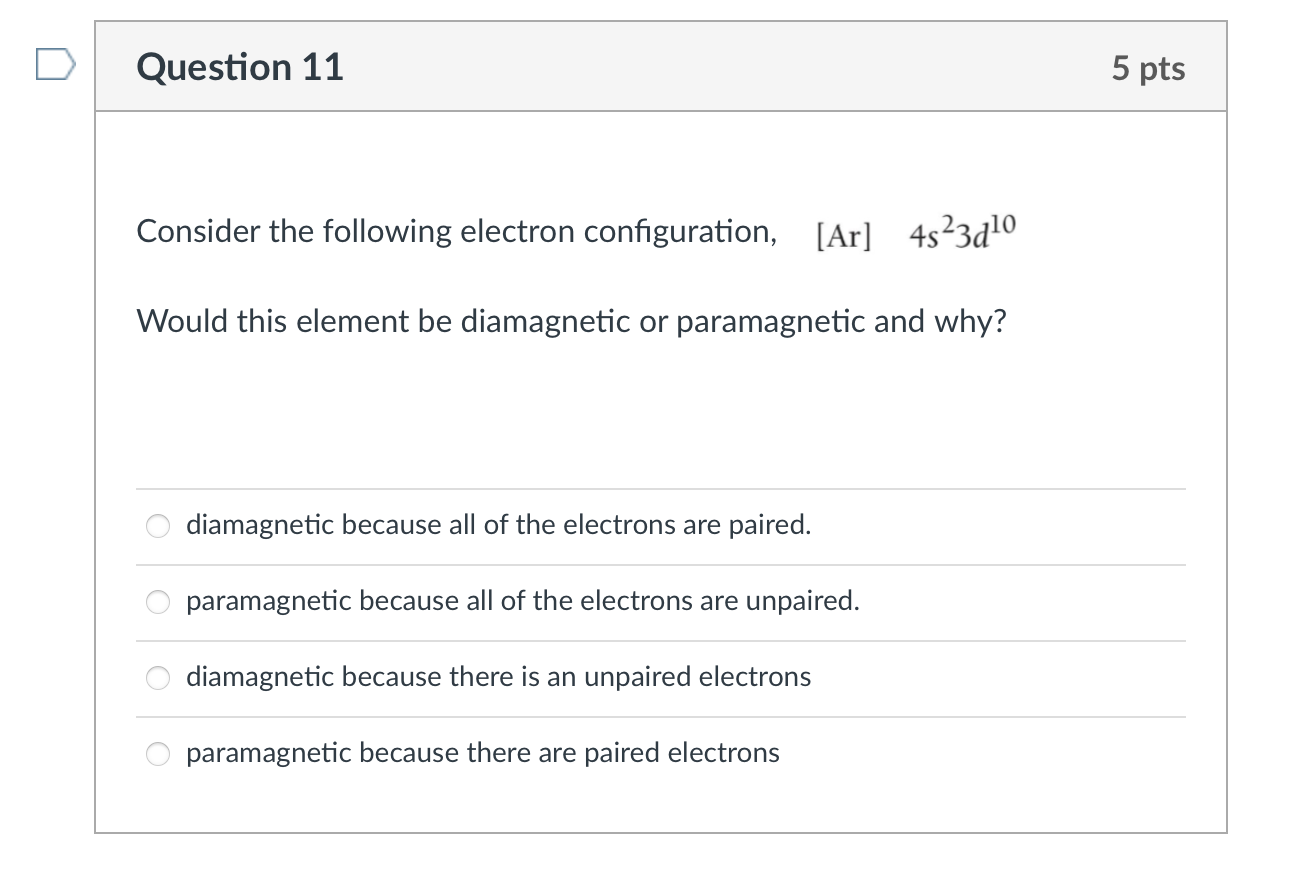Select radio button for "all of the electrons are paired"
1300x874 pixels.
click(x=159, y=526)
